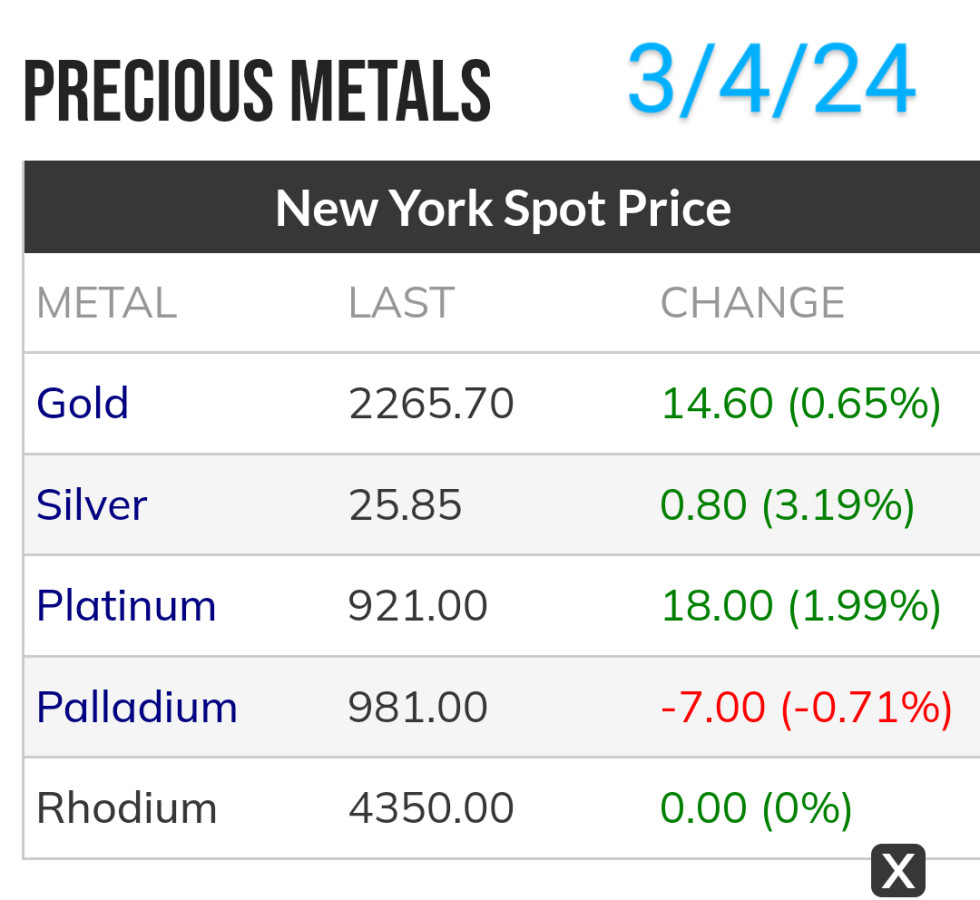This screenshot has width=980, height=900.
Task: Select Platinum last price 921.00
Action: [x=418, y=606]
